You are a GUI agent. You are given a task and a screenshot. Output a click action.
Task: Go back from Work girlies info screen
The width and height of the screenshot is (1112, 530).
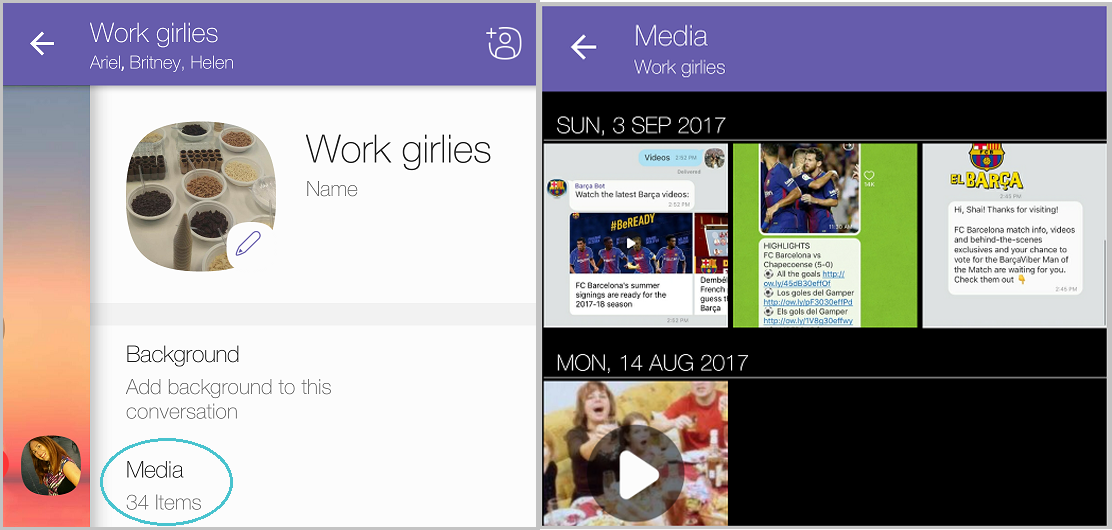coord(42,44)
